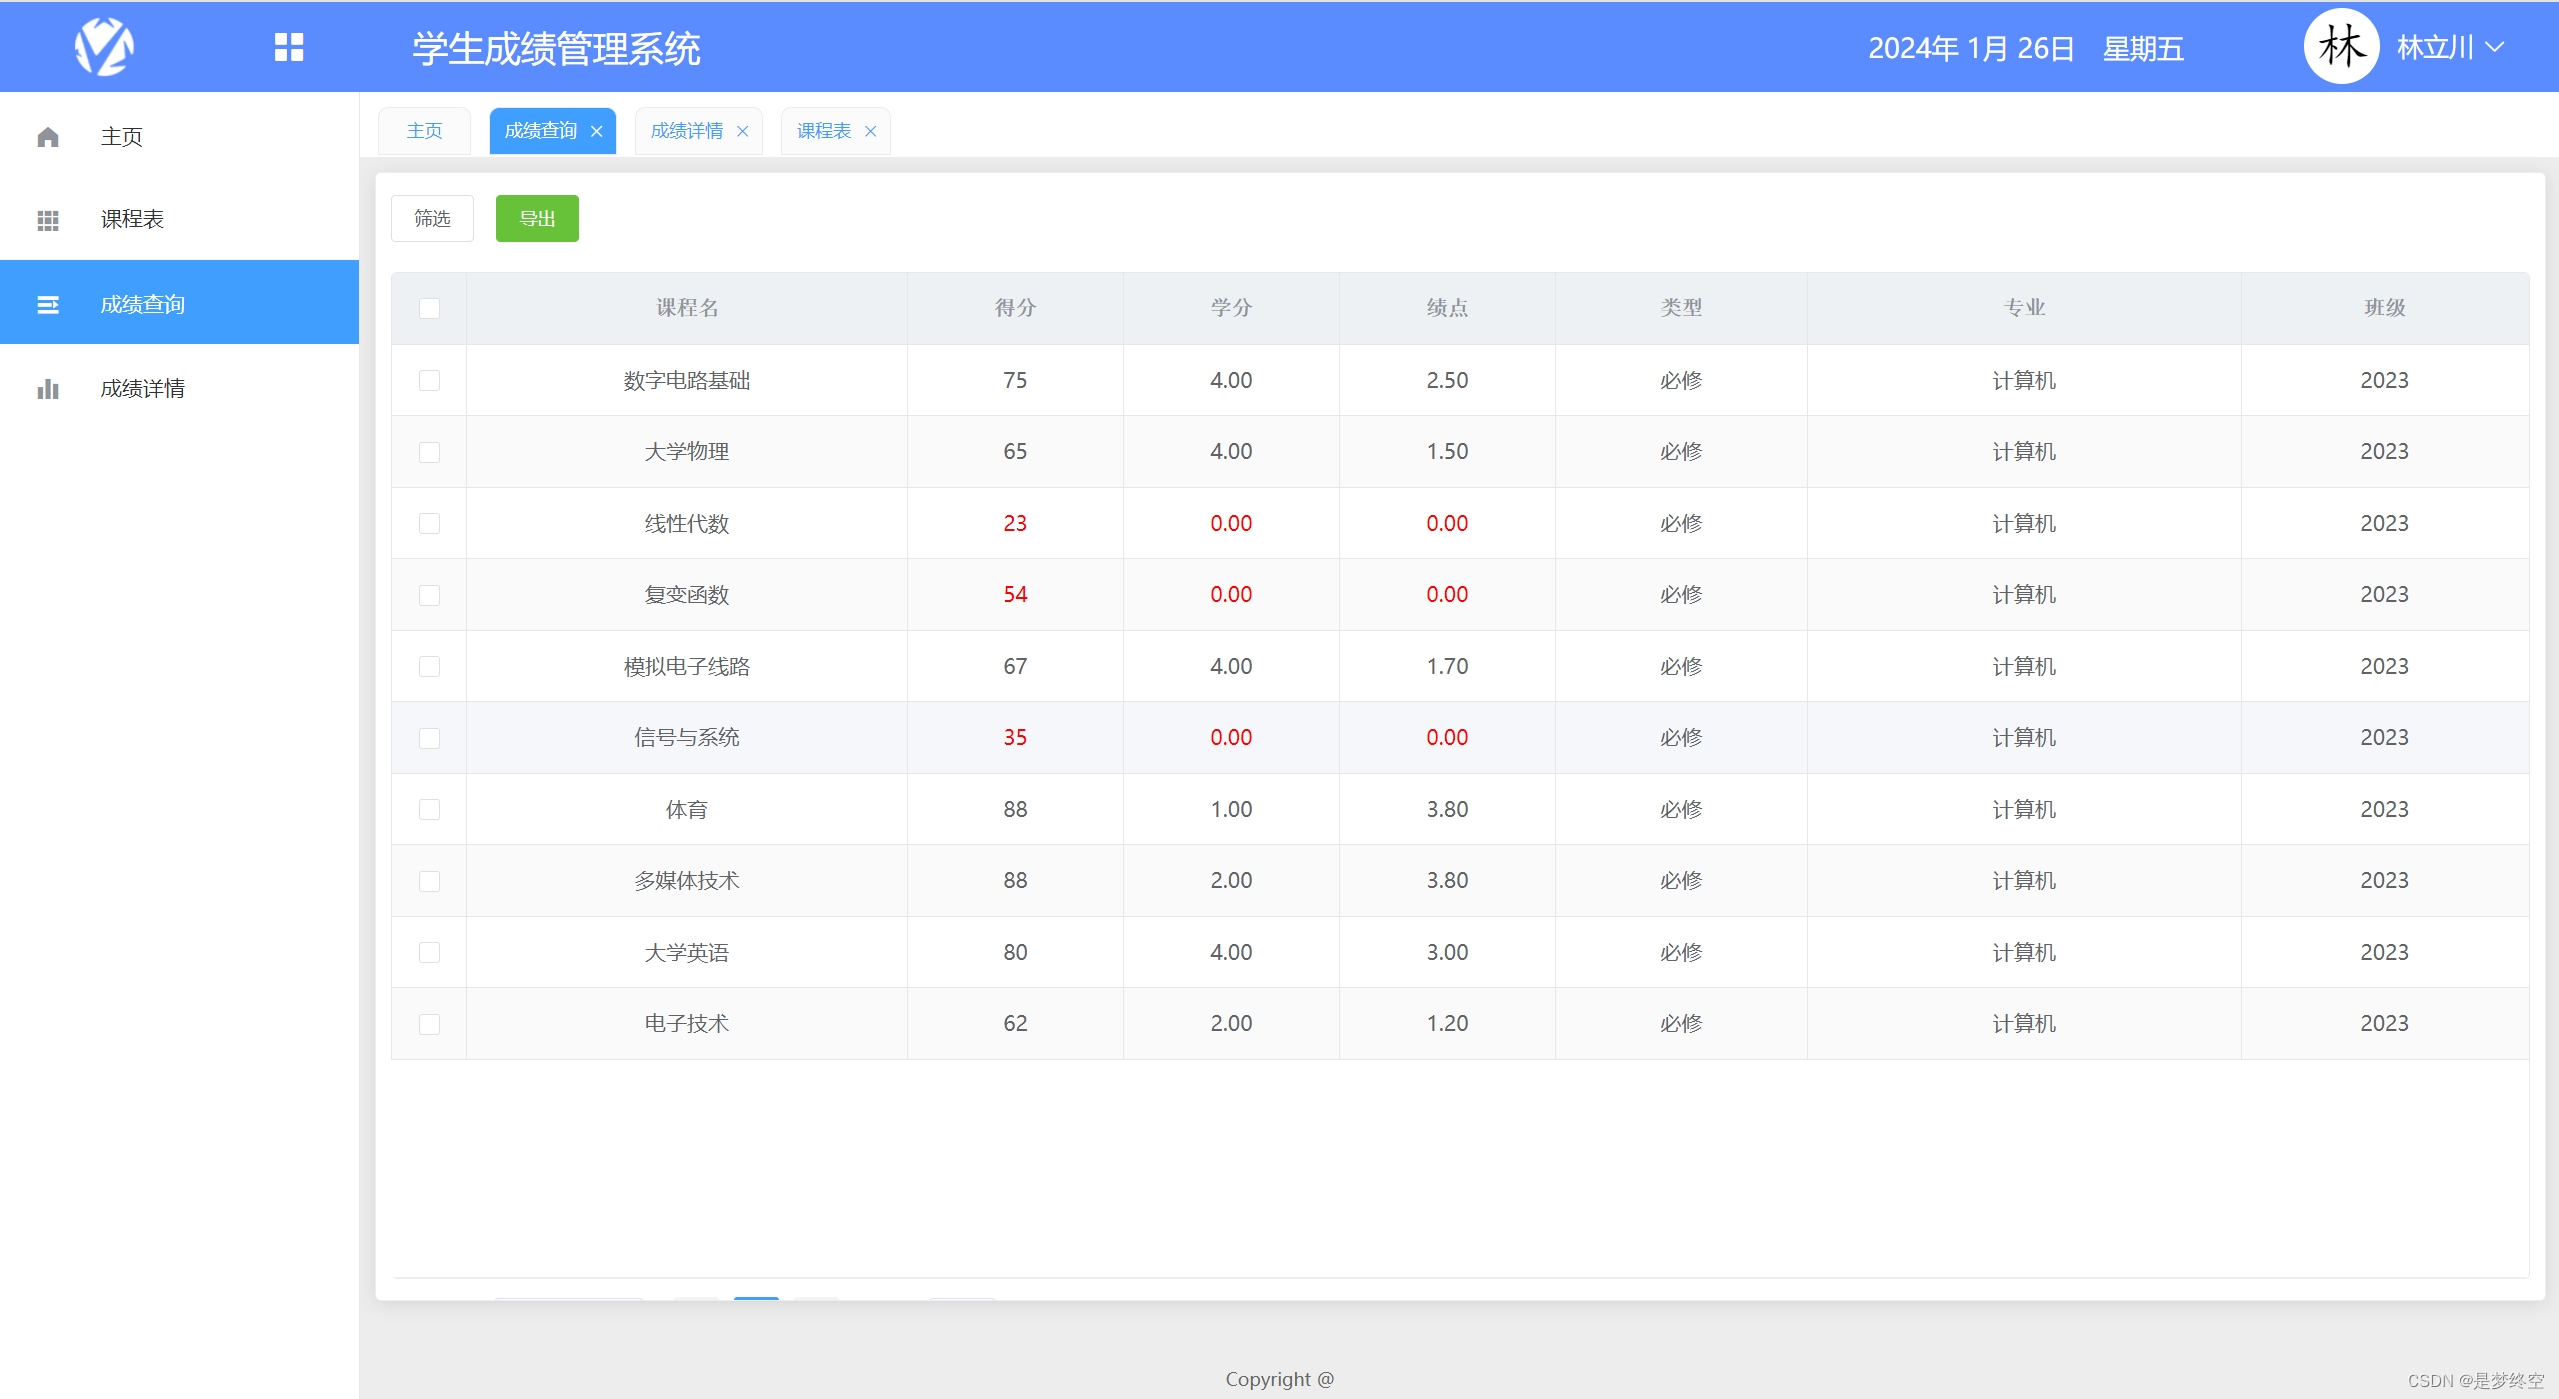2559x1399 pixels.
Task: Open the 课程表 tab
Action: [x=823, y=131]
